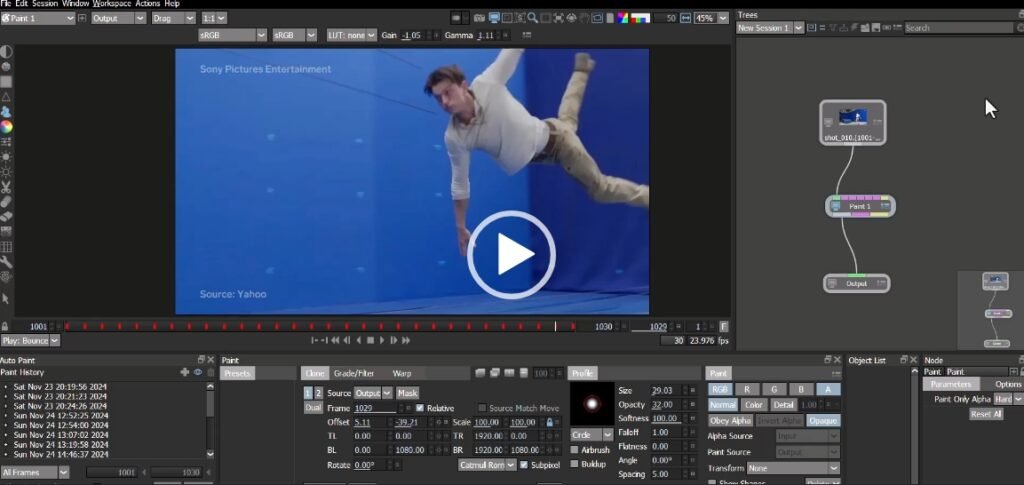This screenshot has height=485, width=1024.
Task: Pick the Color brush tool in the left toolbar
Action: pyautogui.click(x=6, y=127)
